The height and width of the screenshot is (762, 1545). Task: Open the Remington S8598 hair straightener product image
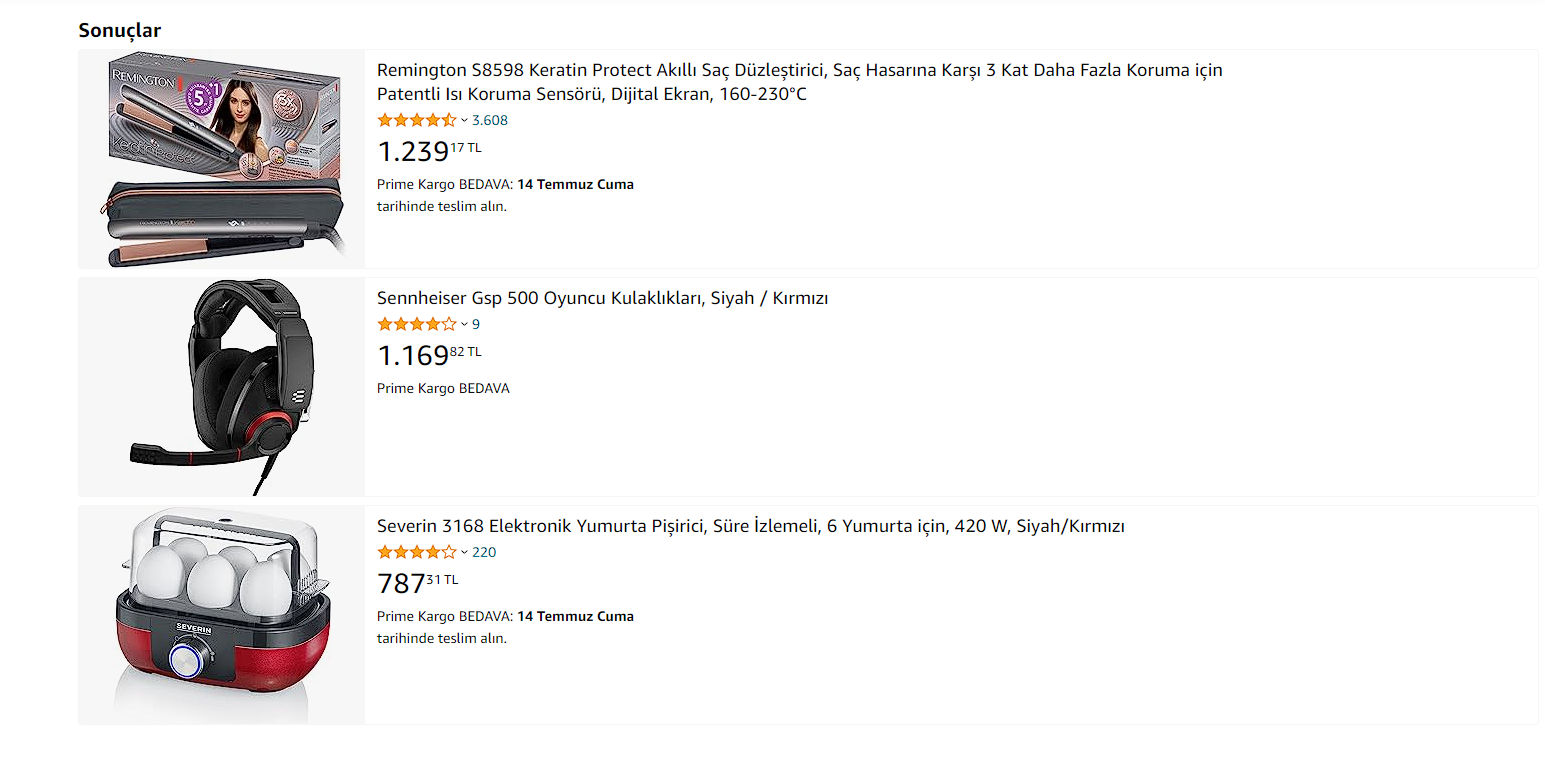[x=221, y=159]
